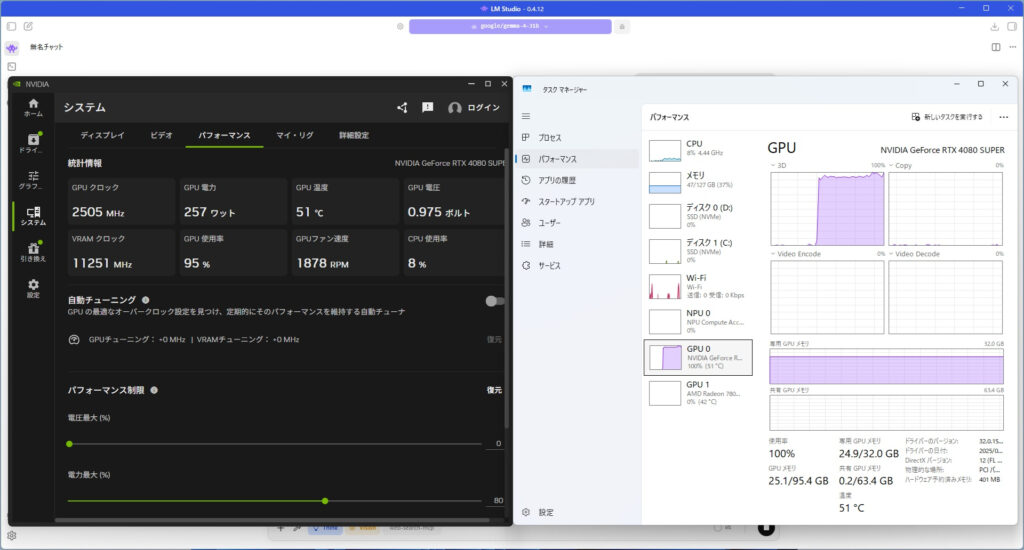The width and height of the screenshot is (1024, 550).
Task: Select スタートアップ アプリ in Task Manager
Action: [x=566, y=201]
